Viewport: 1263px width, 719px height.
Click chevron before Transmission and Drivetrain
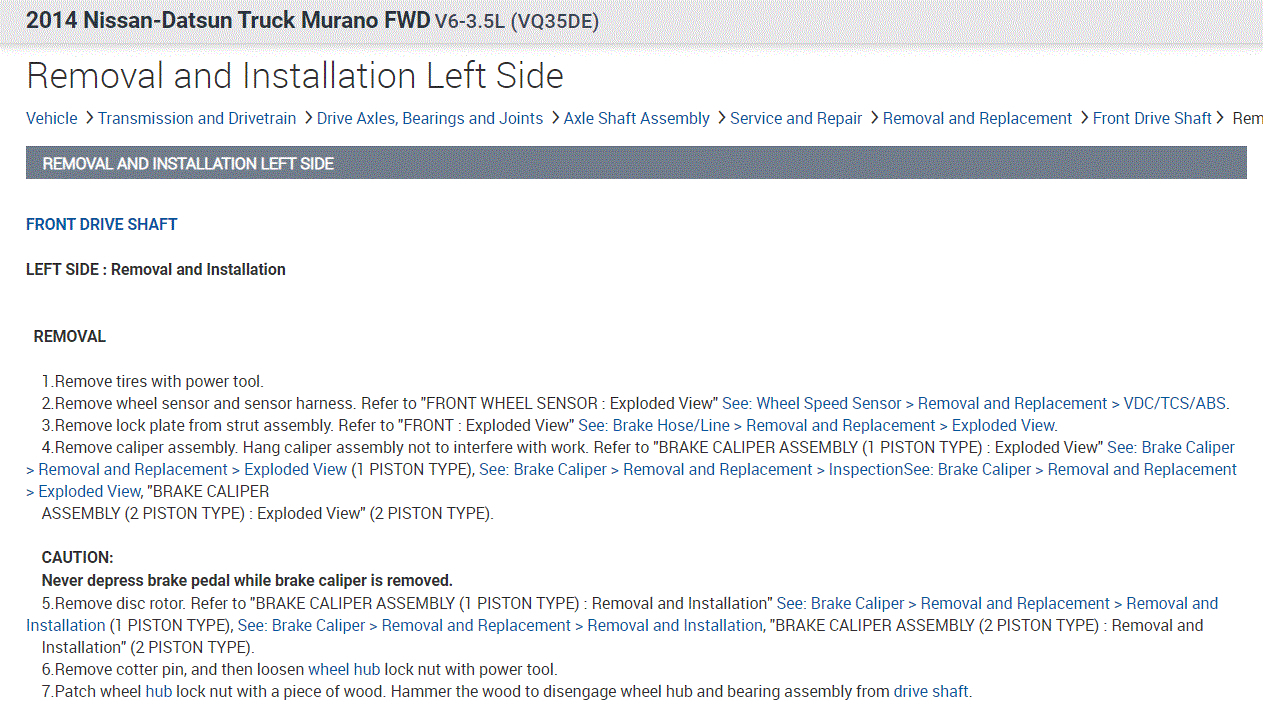[x=88, y=118]
